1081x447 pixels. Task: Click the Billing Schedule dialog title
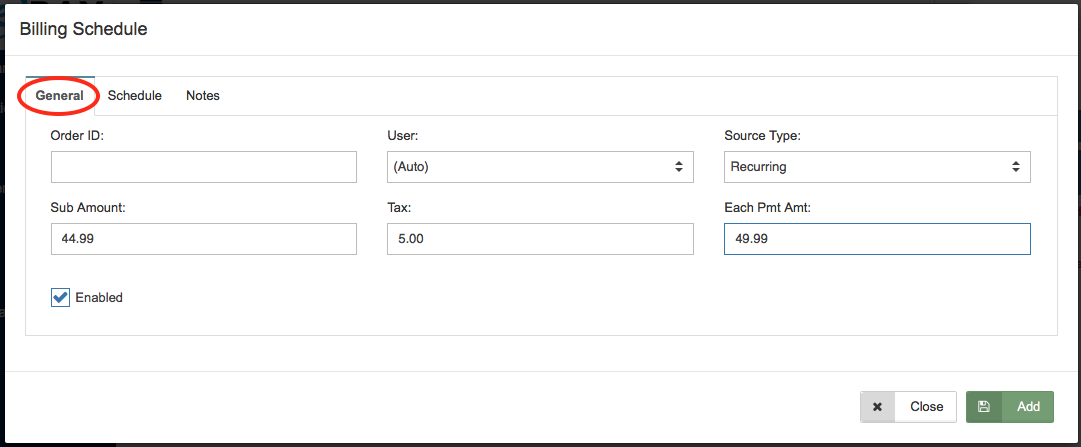pos(84,29)
